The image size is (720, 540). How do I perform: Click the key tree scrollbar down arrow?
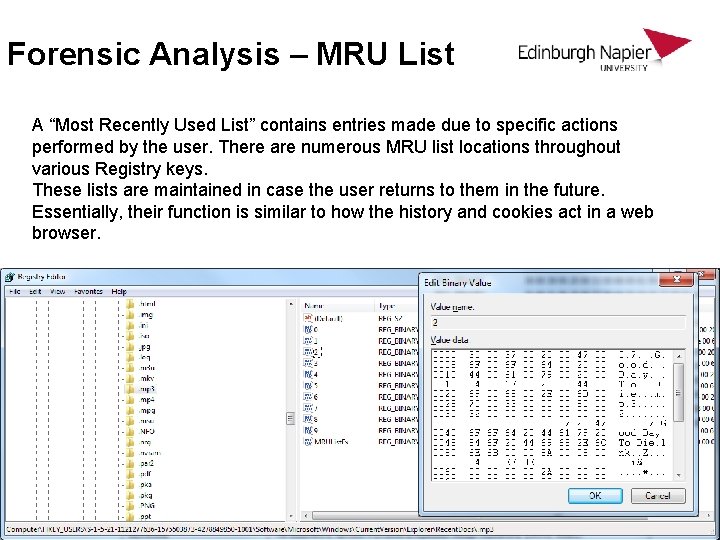click(291, 516)
